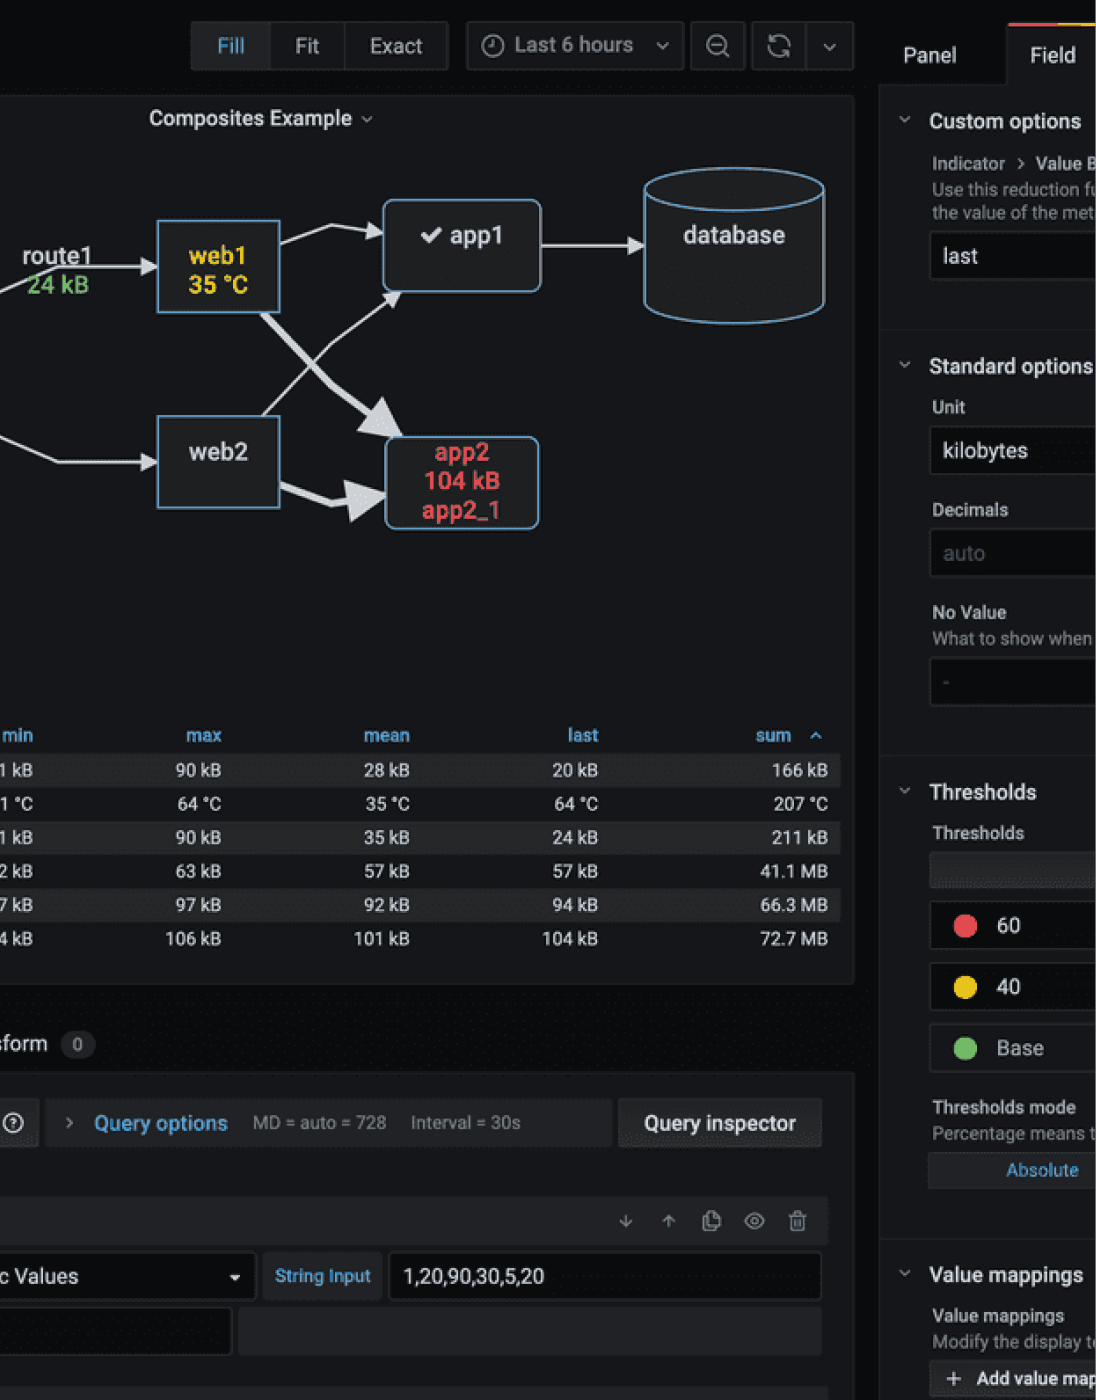Click the red threshold color swatch for 60

point(965,926)
